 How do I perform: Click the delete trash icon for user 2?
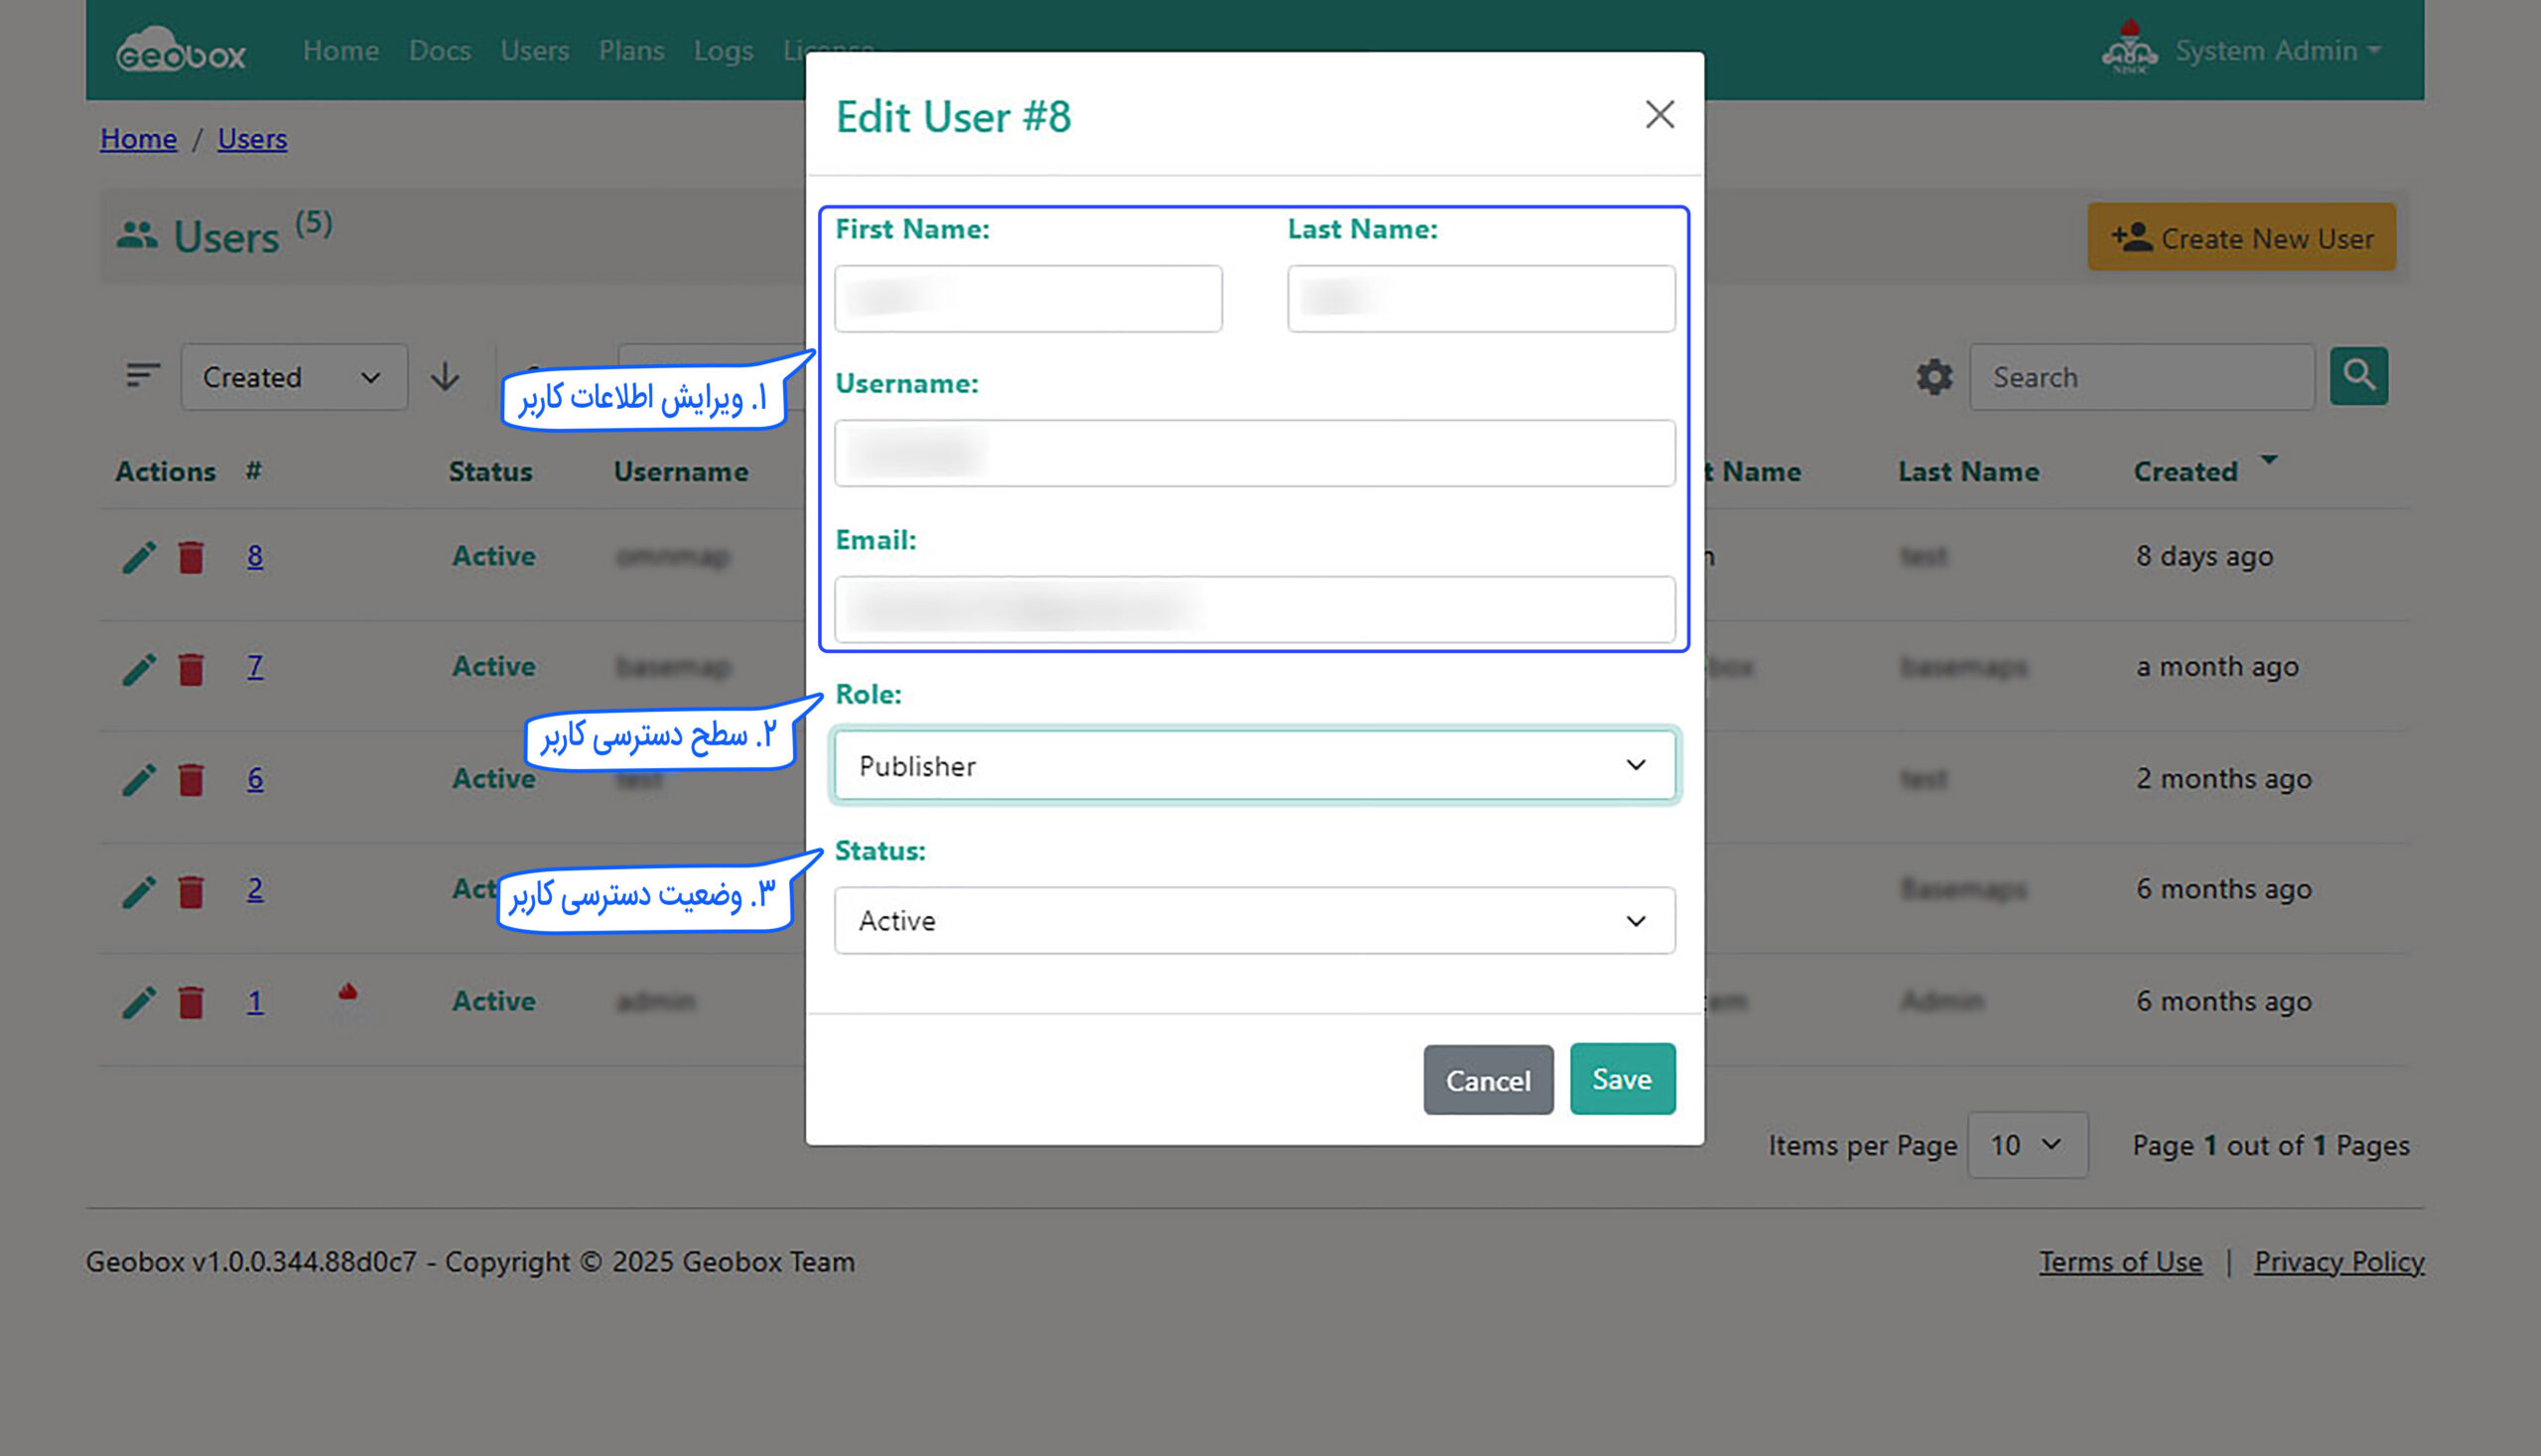point(191,891)
